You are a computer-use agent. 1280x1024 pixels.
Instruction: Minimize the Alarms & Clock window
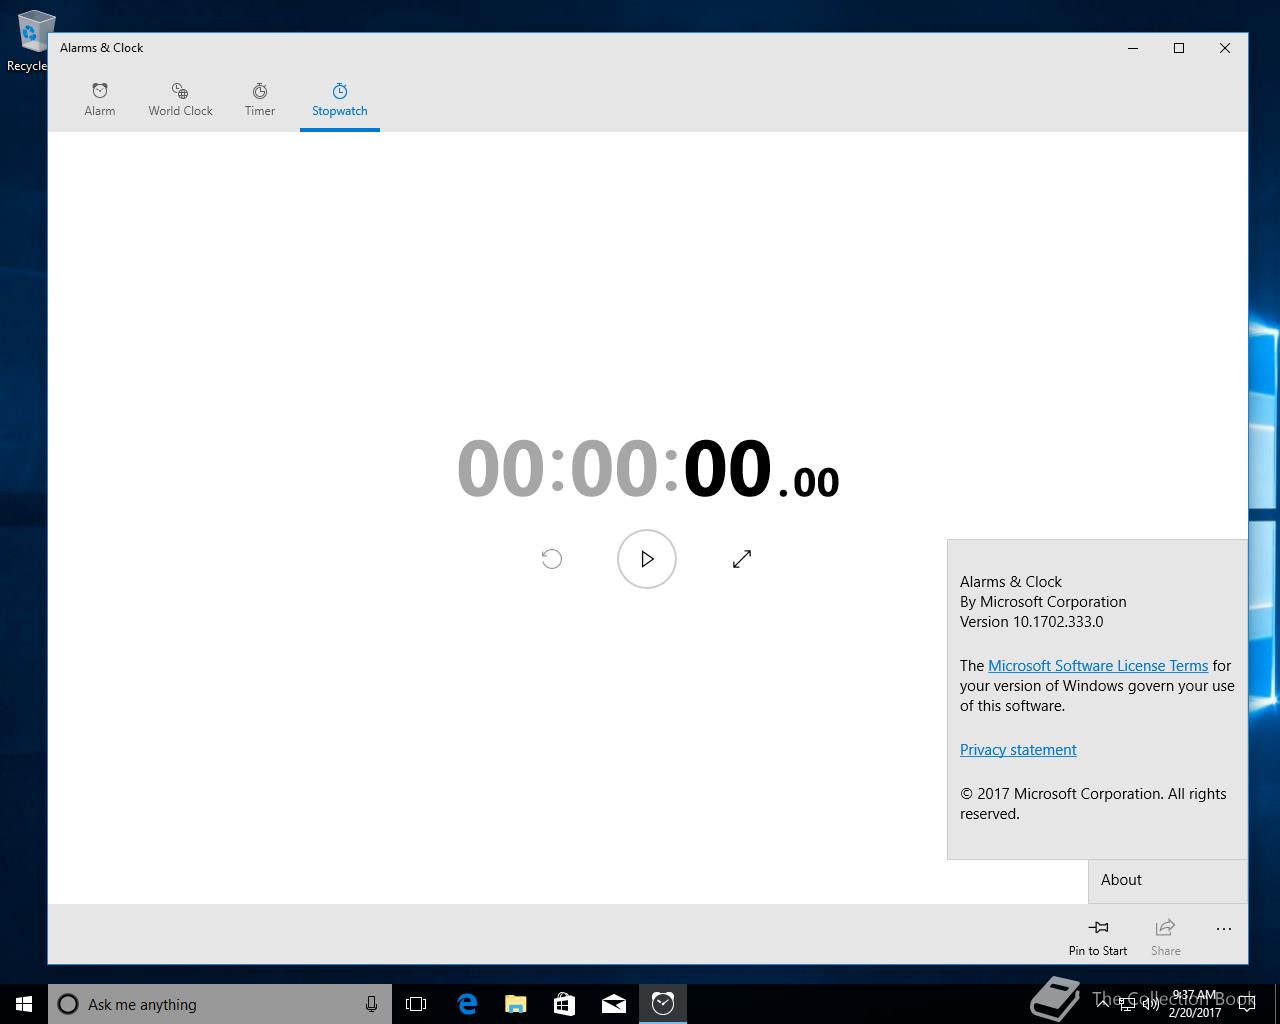[x=1133, y=48]
